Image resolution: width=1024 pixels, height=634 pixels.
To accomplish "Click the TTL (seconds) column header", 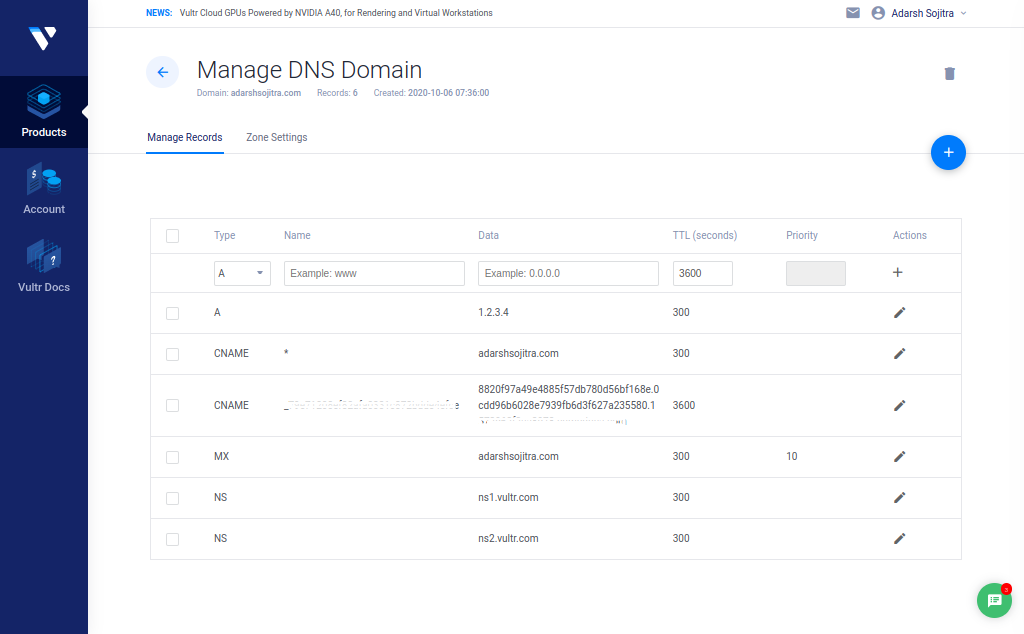I will tap(705, 235).
